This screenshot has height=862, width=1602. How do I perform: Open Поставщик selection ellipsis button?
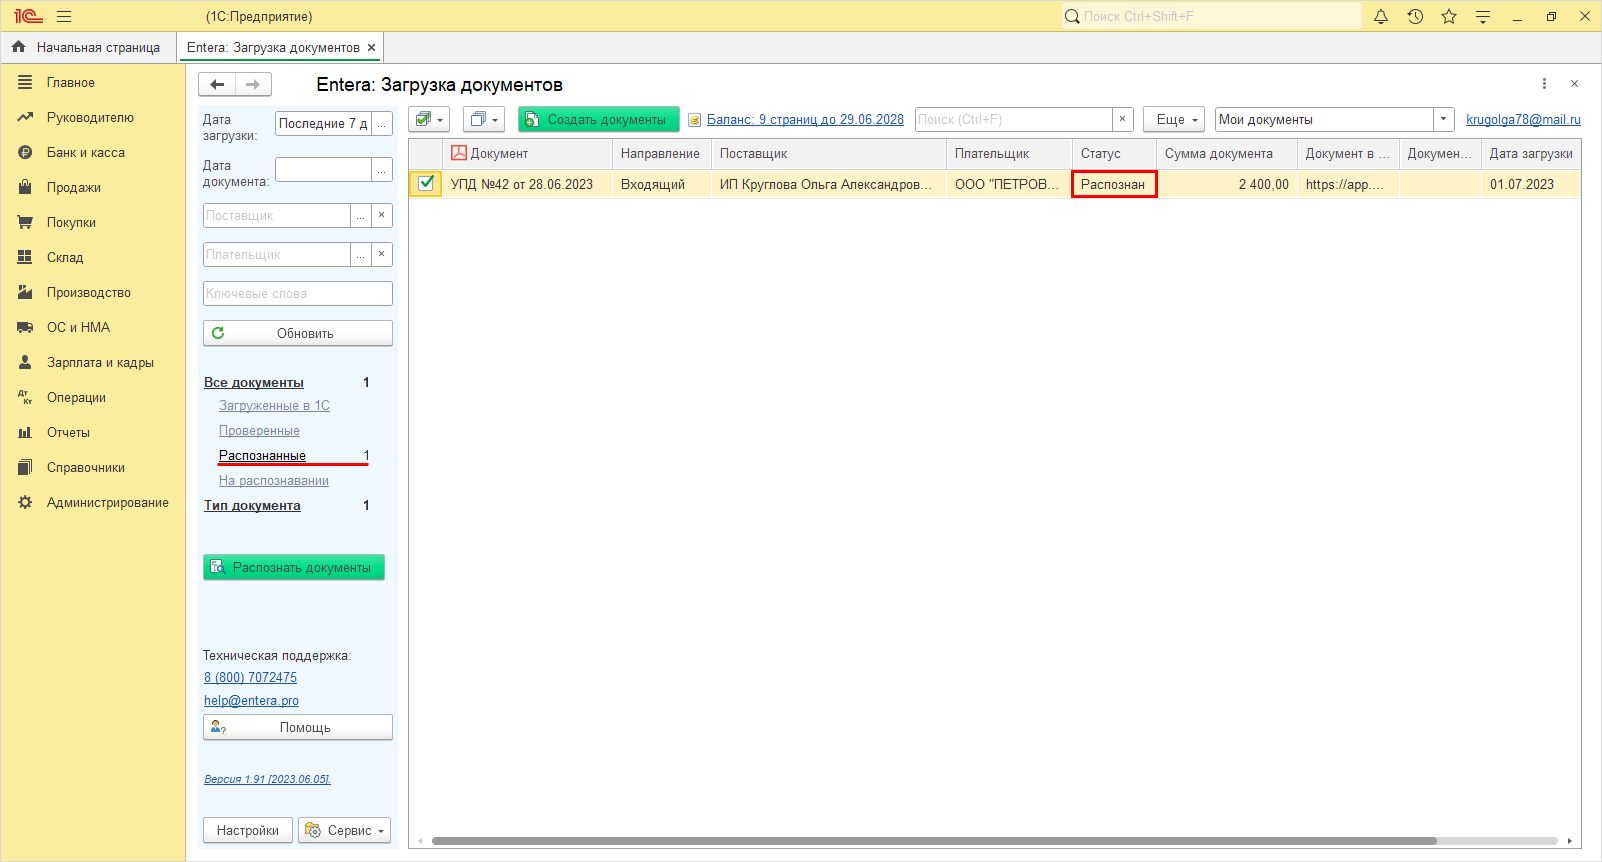click(x=361, y=216)
